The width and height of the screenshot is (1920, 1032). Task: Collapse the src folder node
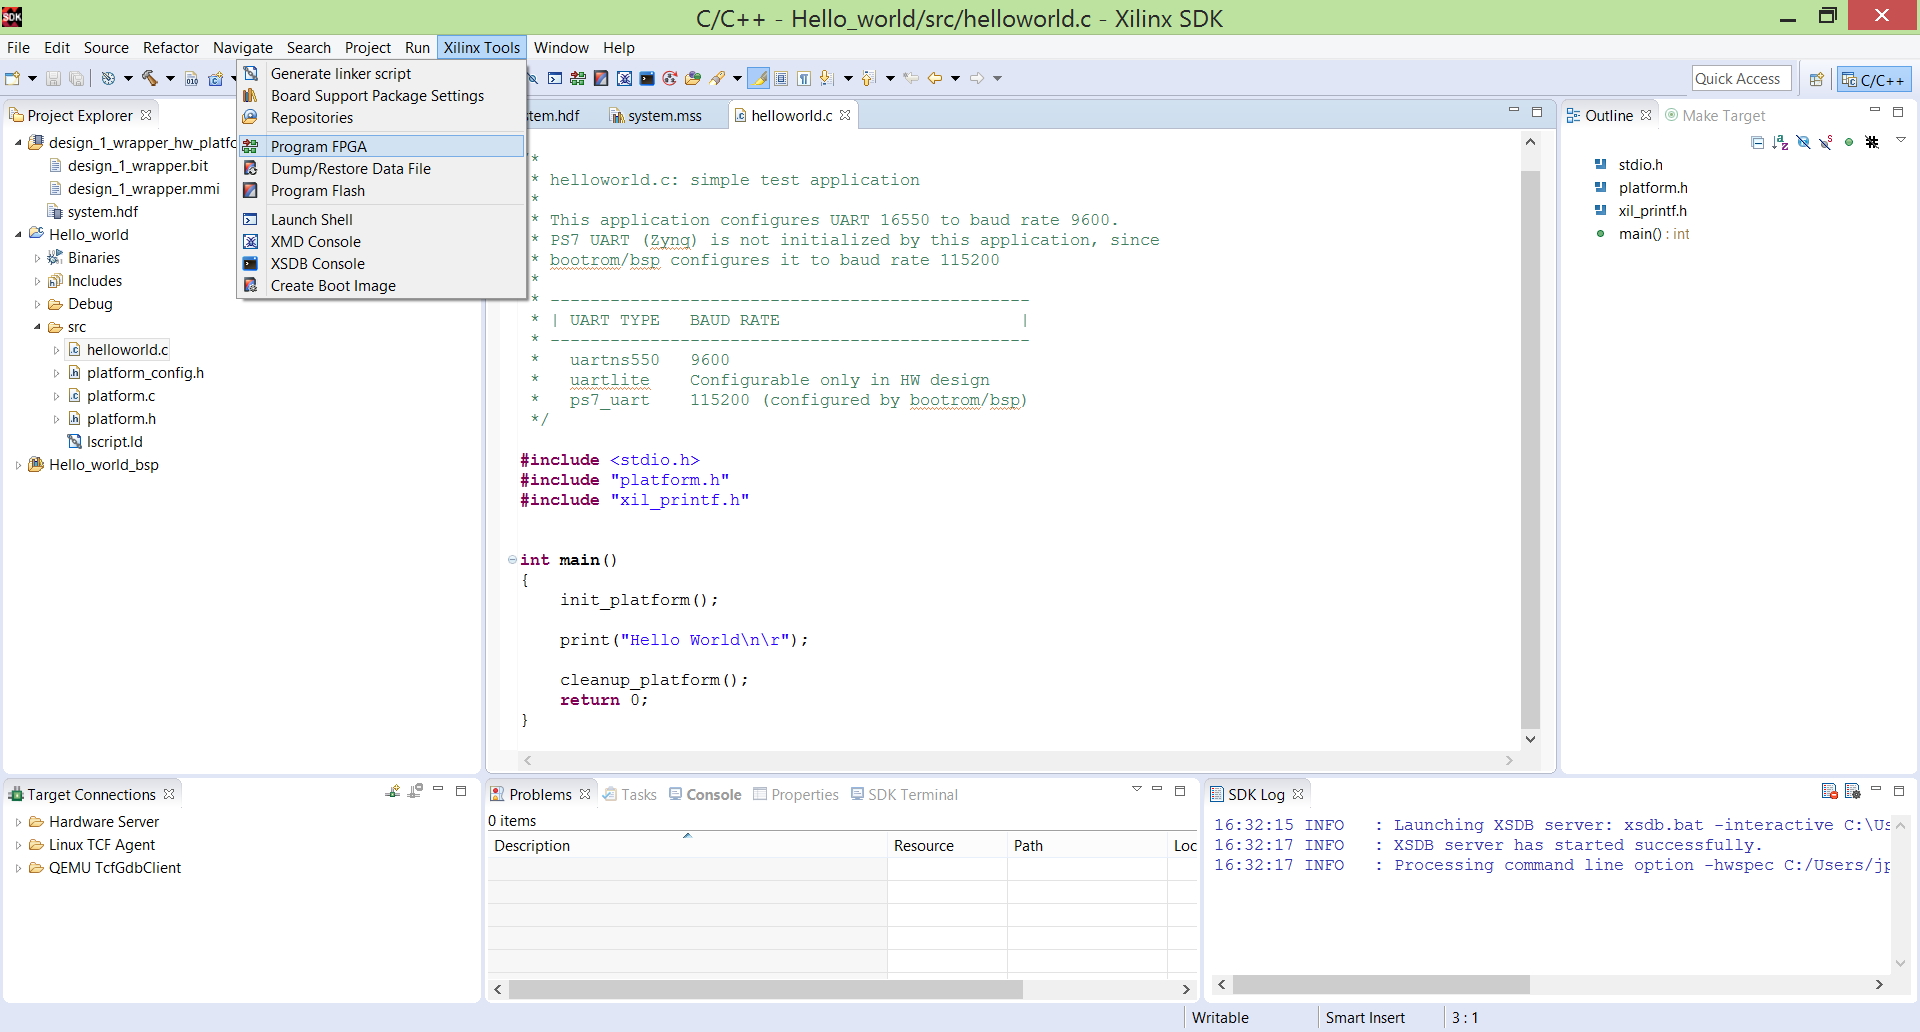click(x=38, y=327)
